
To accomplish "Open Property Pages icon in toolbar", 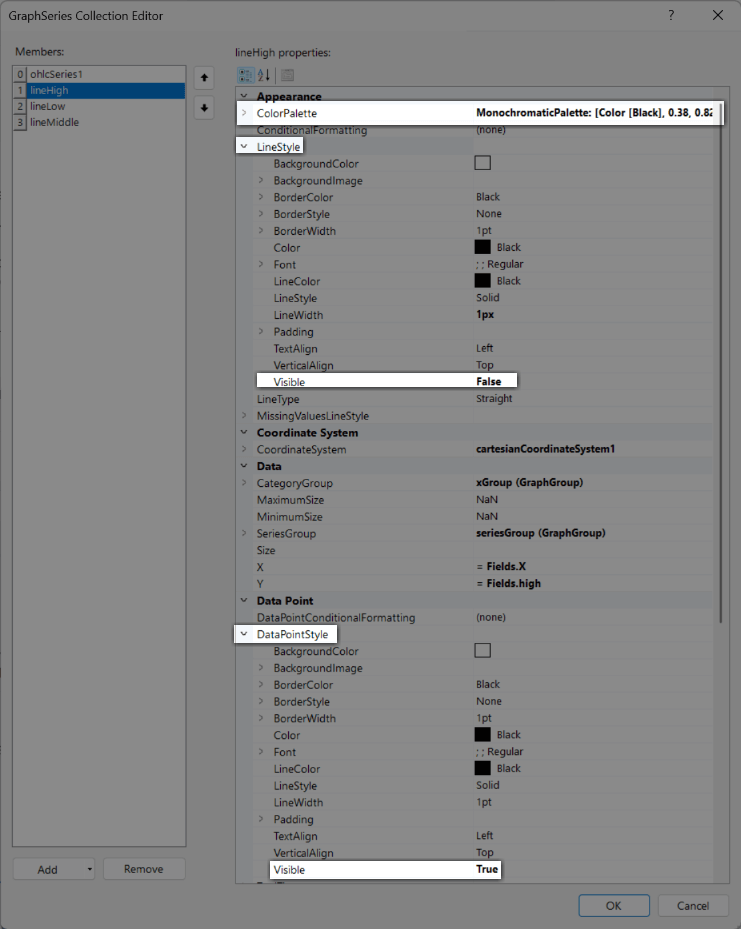I will 287,75.
